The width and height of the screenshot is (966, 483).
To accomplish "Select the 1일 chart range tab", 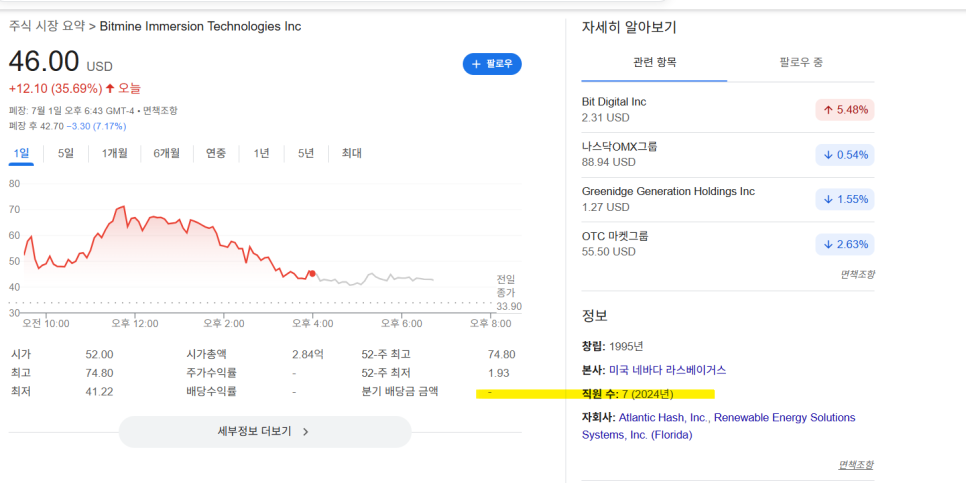I will pos(21,153).
